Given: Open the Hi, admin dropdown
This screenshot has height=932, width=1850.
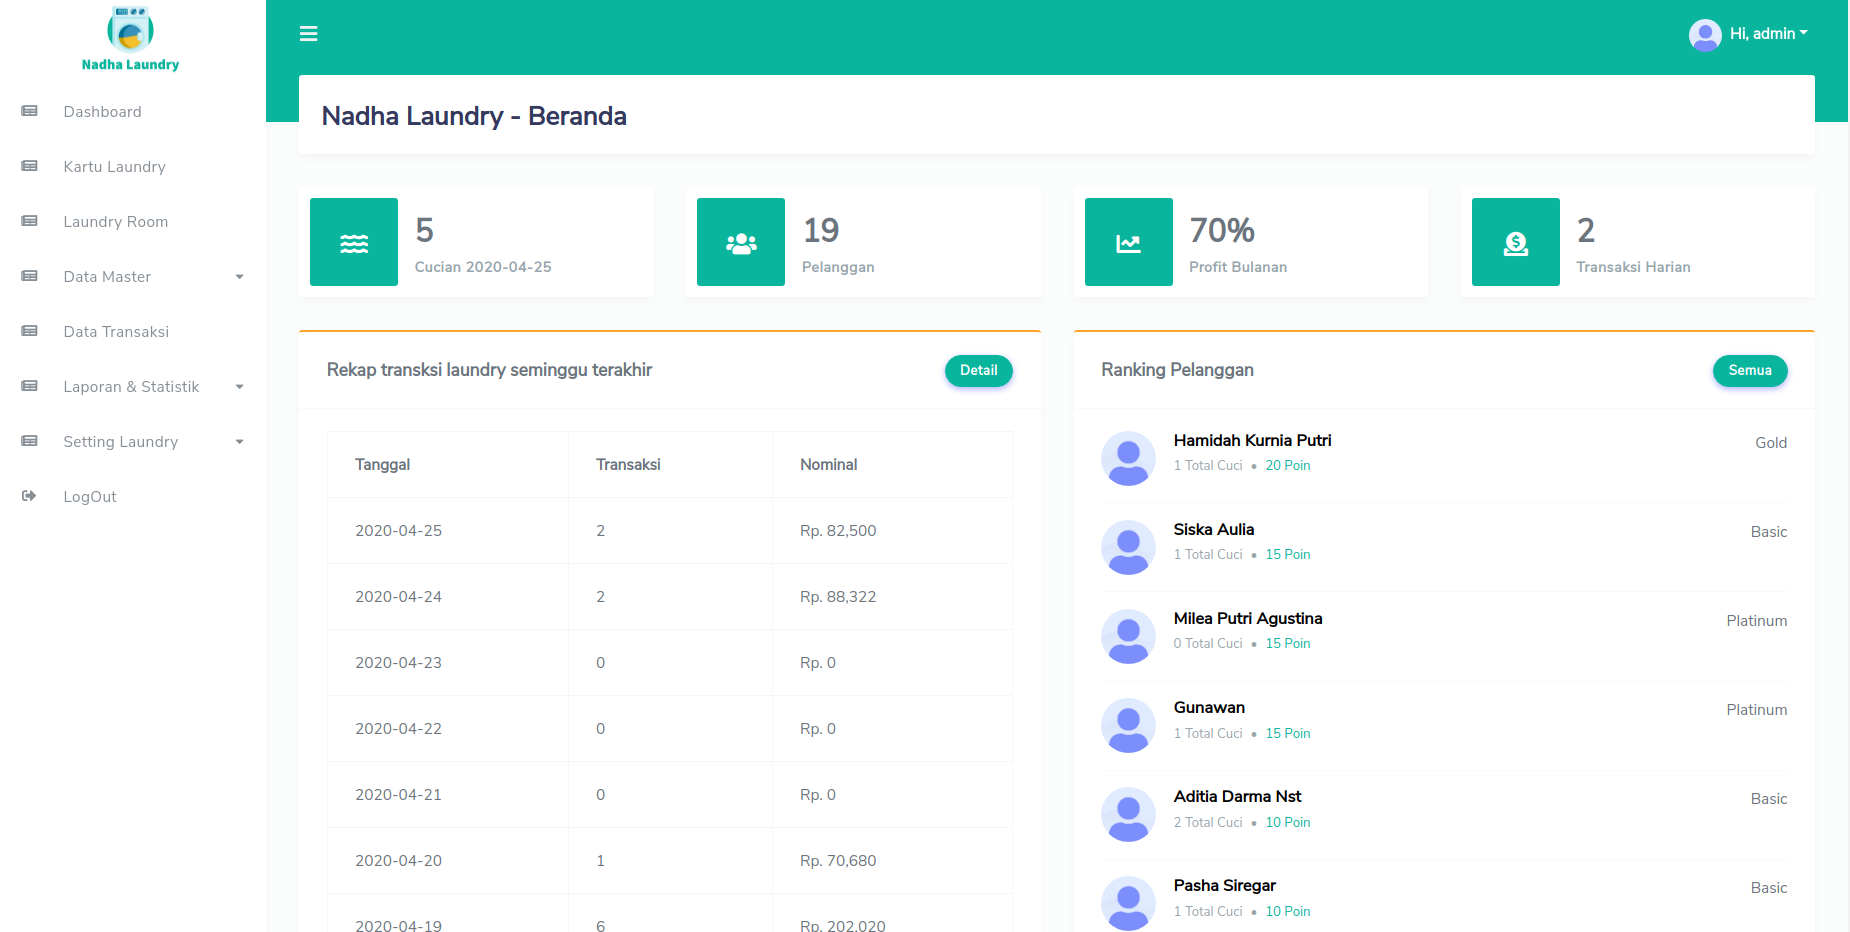Looking at the screenshot, I should click(1768, 34).
